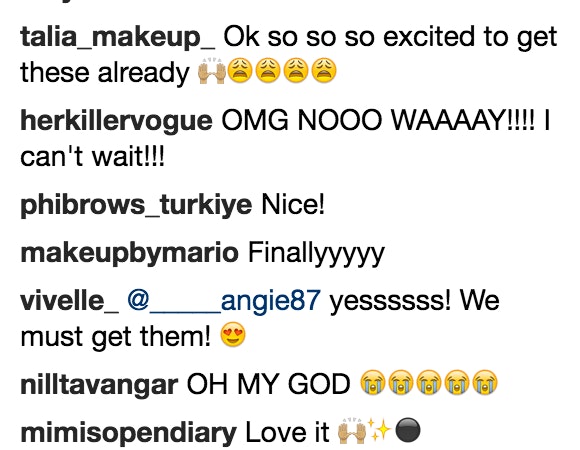The height and width of the screenshot is (450, 580).
Task: Click first crying emoji after OH MY GOD
Action: click(373, 382)
